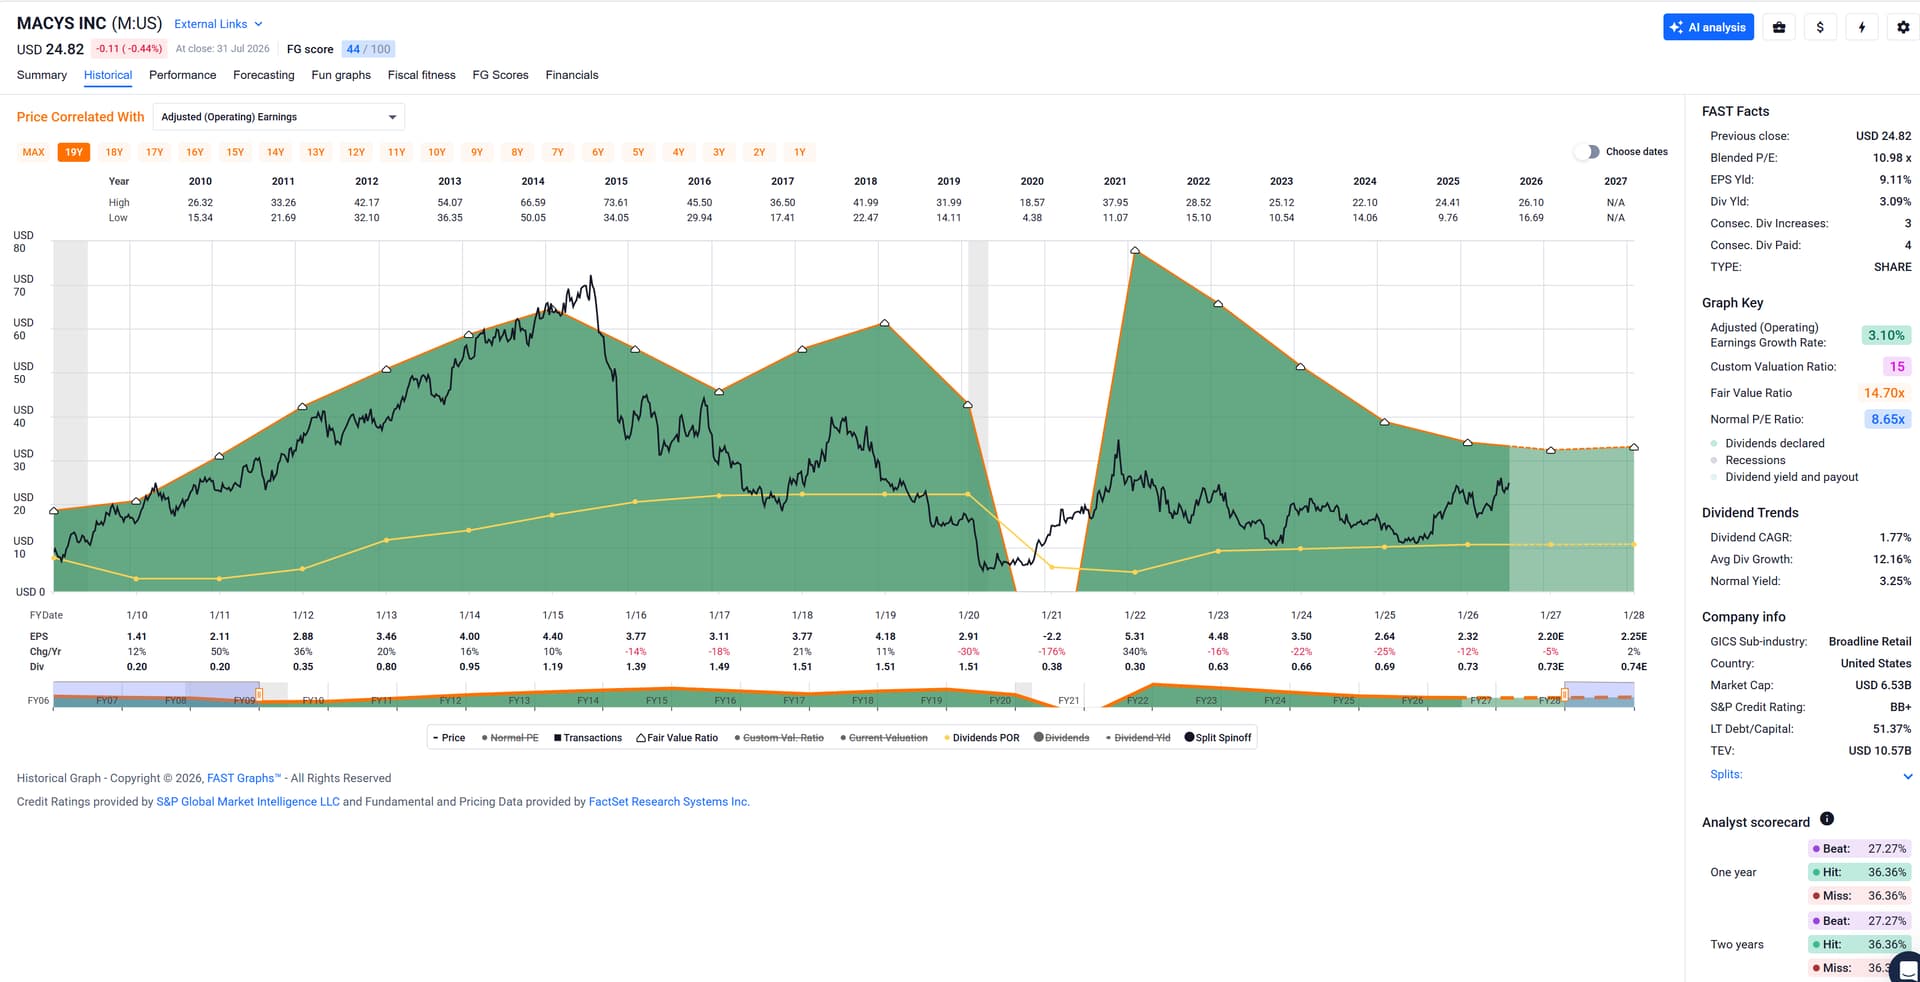Click the Beat 27.27% one-year badge
This screenshot has height=982, width=1920.
coord(1859,849)
